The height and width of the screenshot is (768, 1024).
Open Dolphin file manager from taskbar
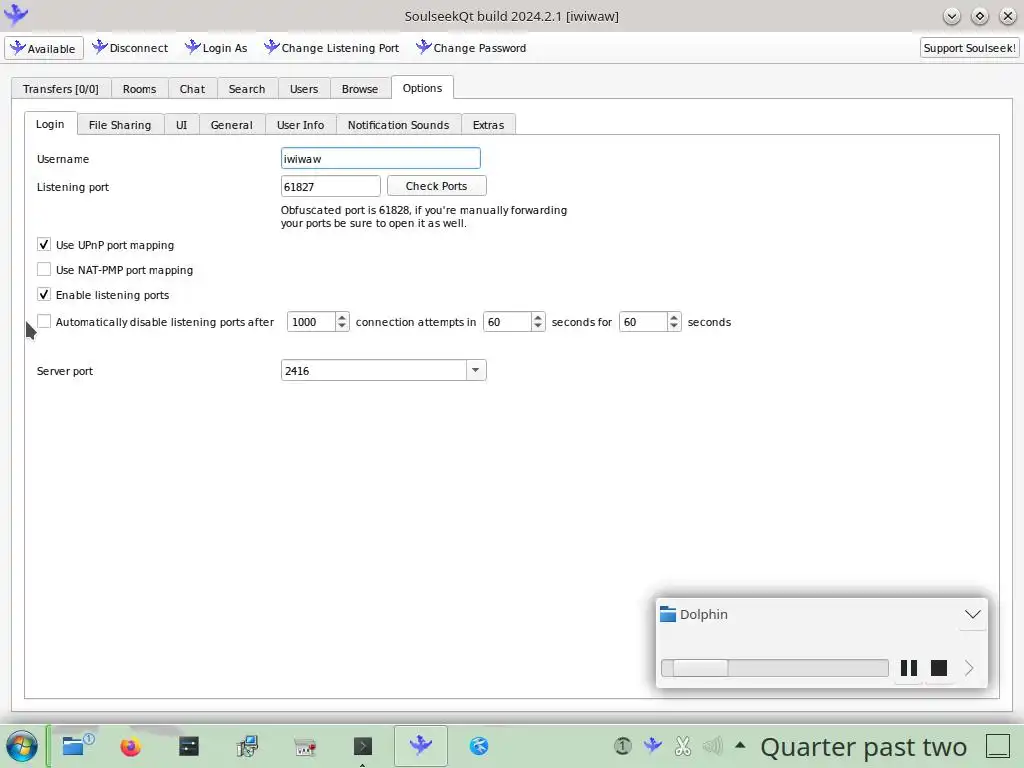[76, 745]
